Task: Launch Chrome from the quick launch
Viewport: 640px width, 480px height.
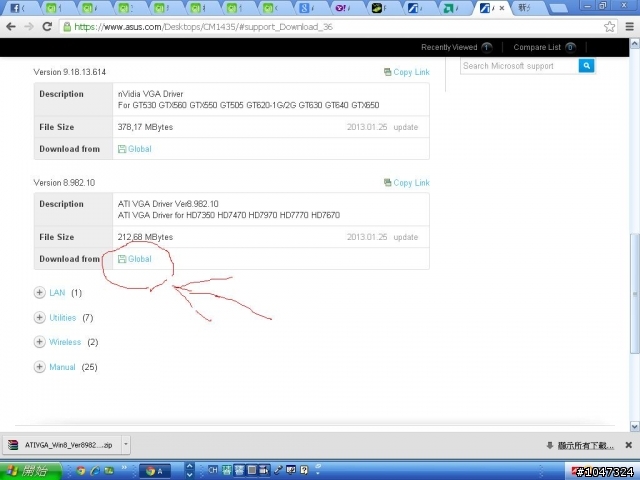Action: pos(81,471)
